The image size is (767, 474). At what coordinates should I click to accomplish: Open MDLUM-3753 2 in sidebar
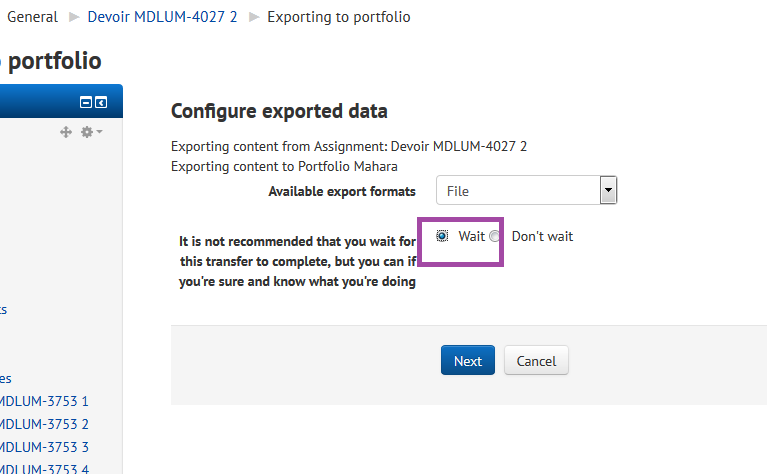pyautogui.click(x=44, y=424)
